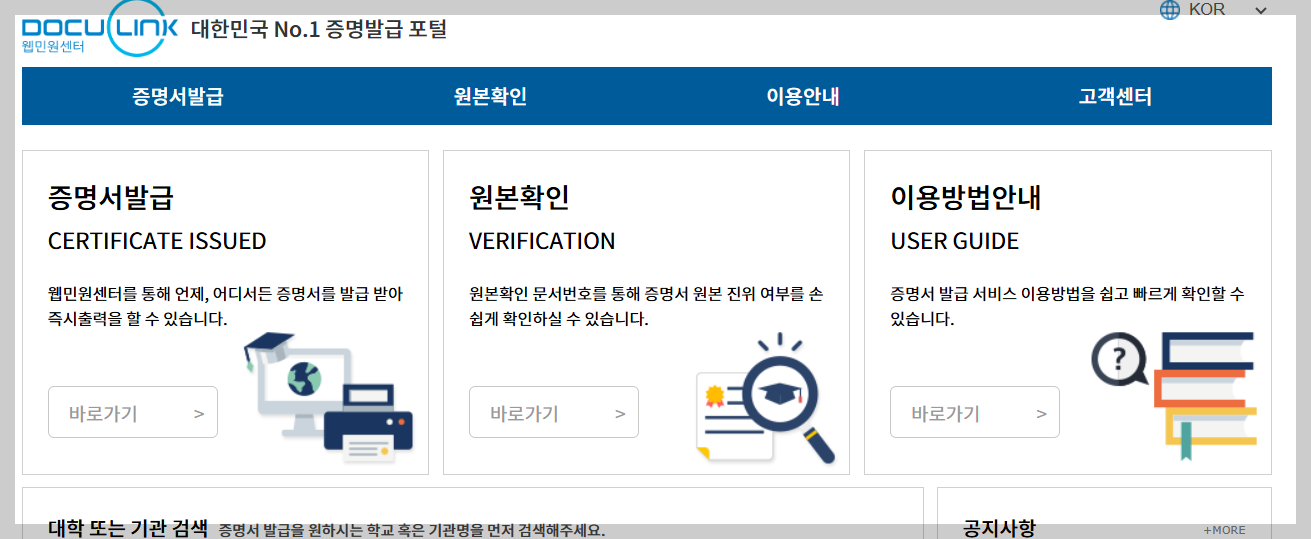
Task: Open the 이용안내 menu
Action: click(803, 97)
